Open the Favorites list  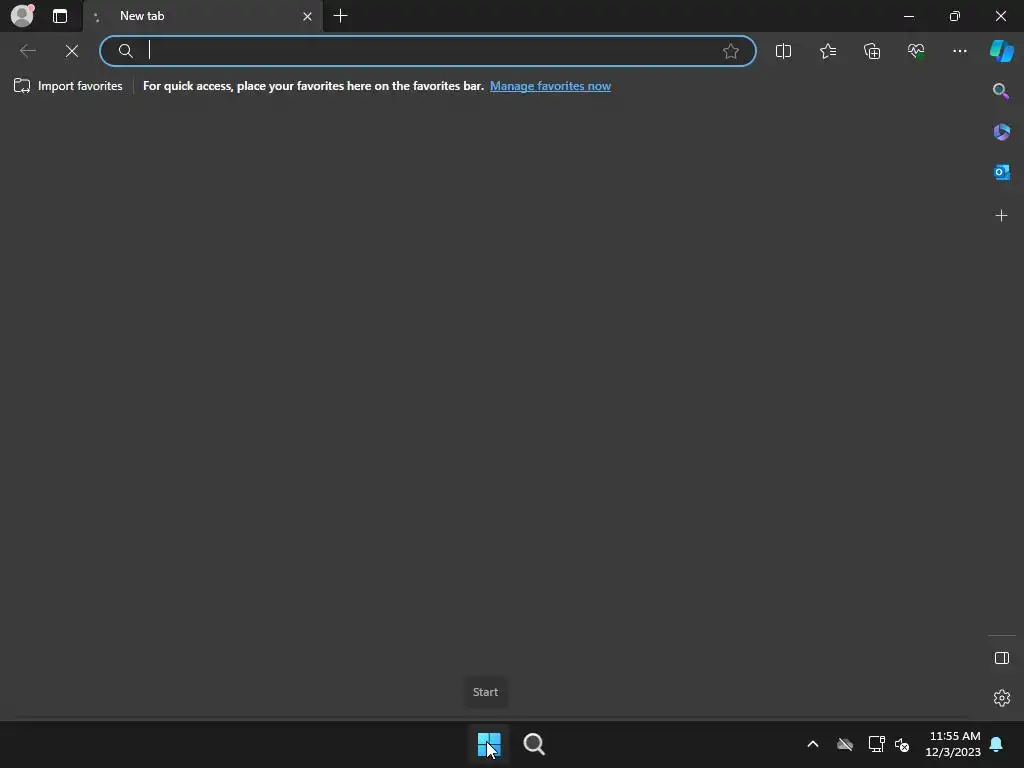point(827,51)
